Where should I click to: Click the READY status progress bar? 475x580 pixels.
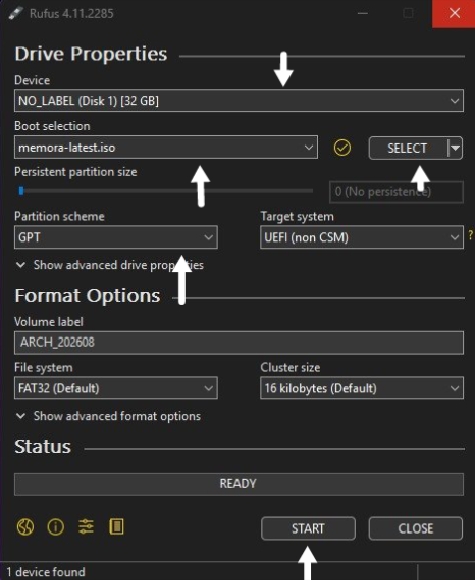coord(239,484)
